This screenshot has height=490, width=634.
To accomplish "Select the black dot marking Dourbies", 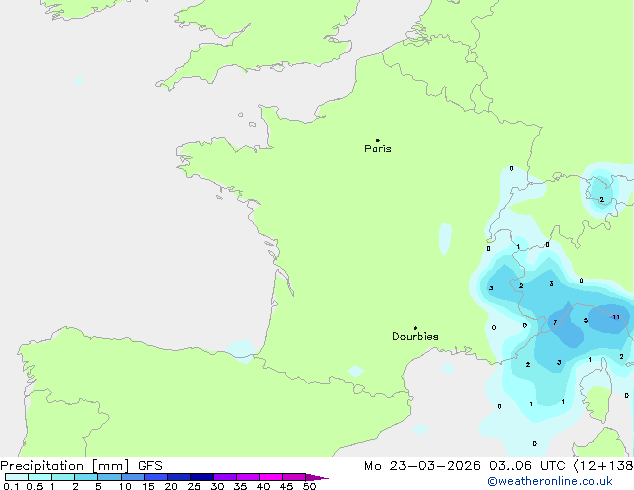I will (x=415, y=328).
